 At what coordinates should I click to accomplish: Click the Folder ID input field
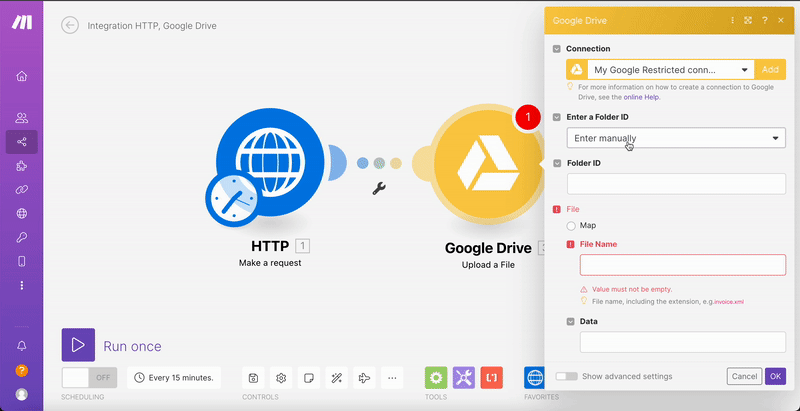coord(676,184)
